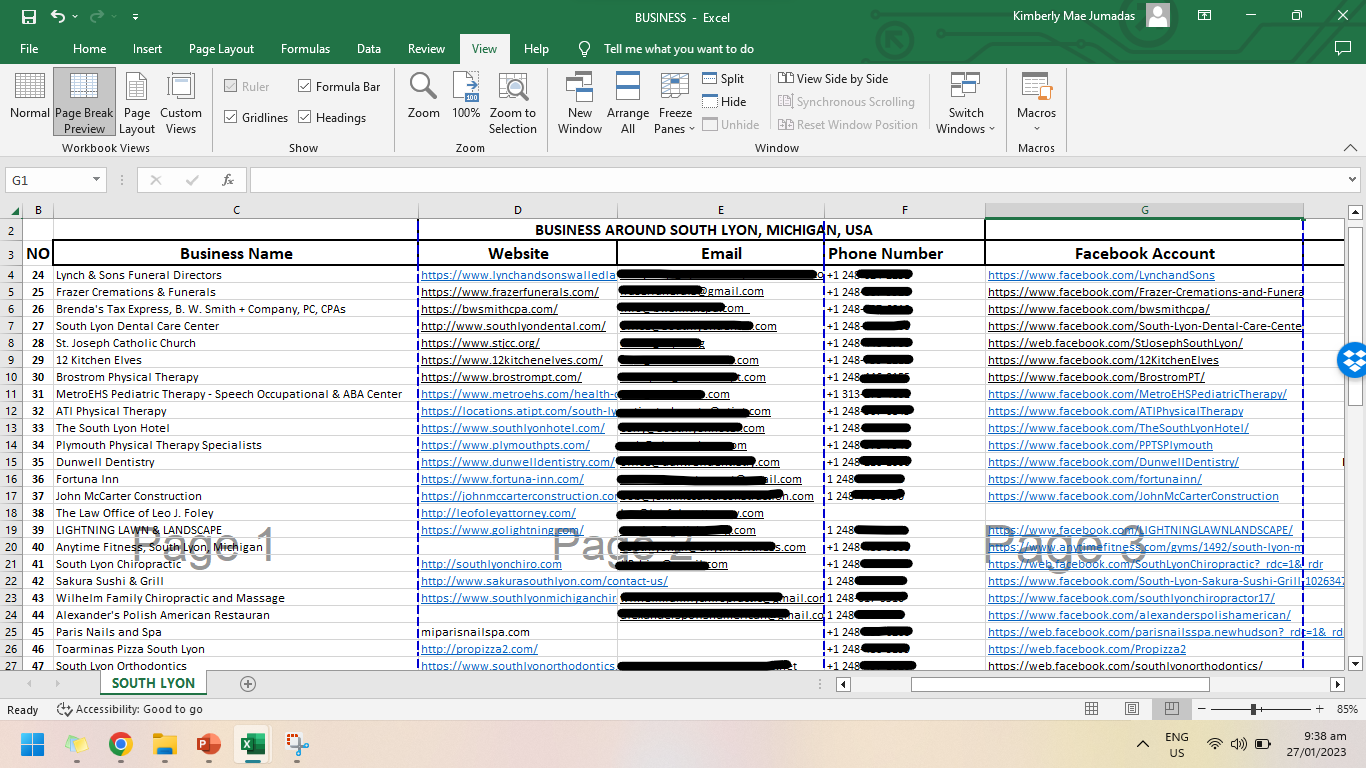
Task: Click Page Break Preview icon in status bar
Action: tap(1171, 709)
